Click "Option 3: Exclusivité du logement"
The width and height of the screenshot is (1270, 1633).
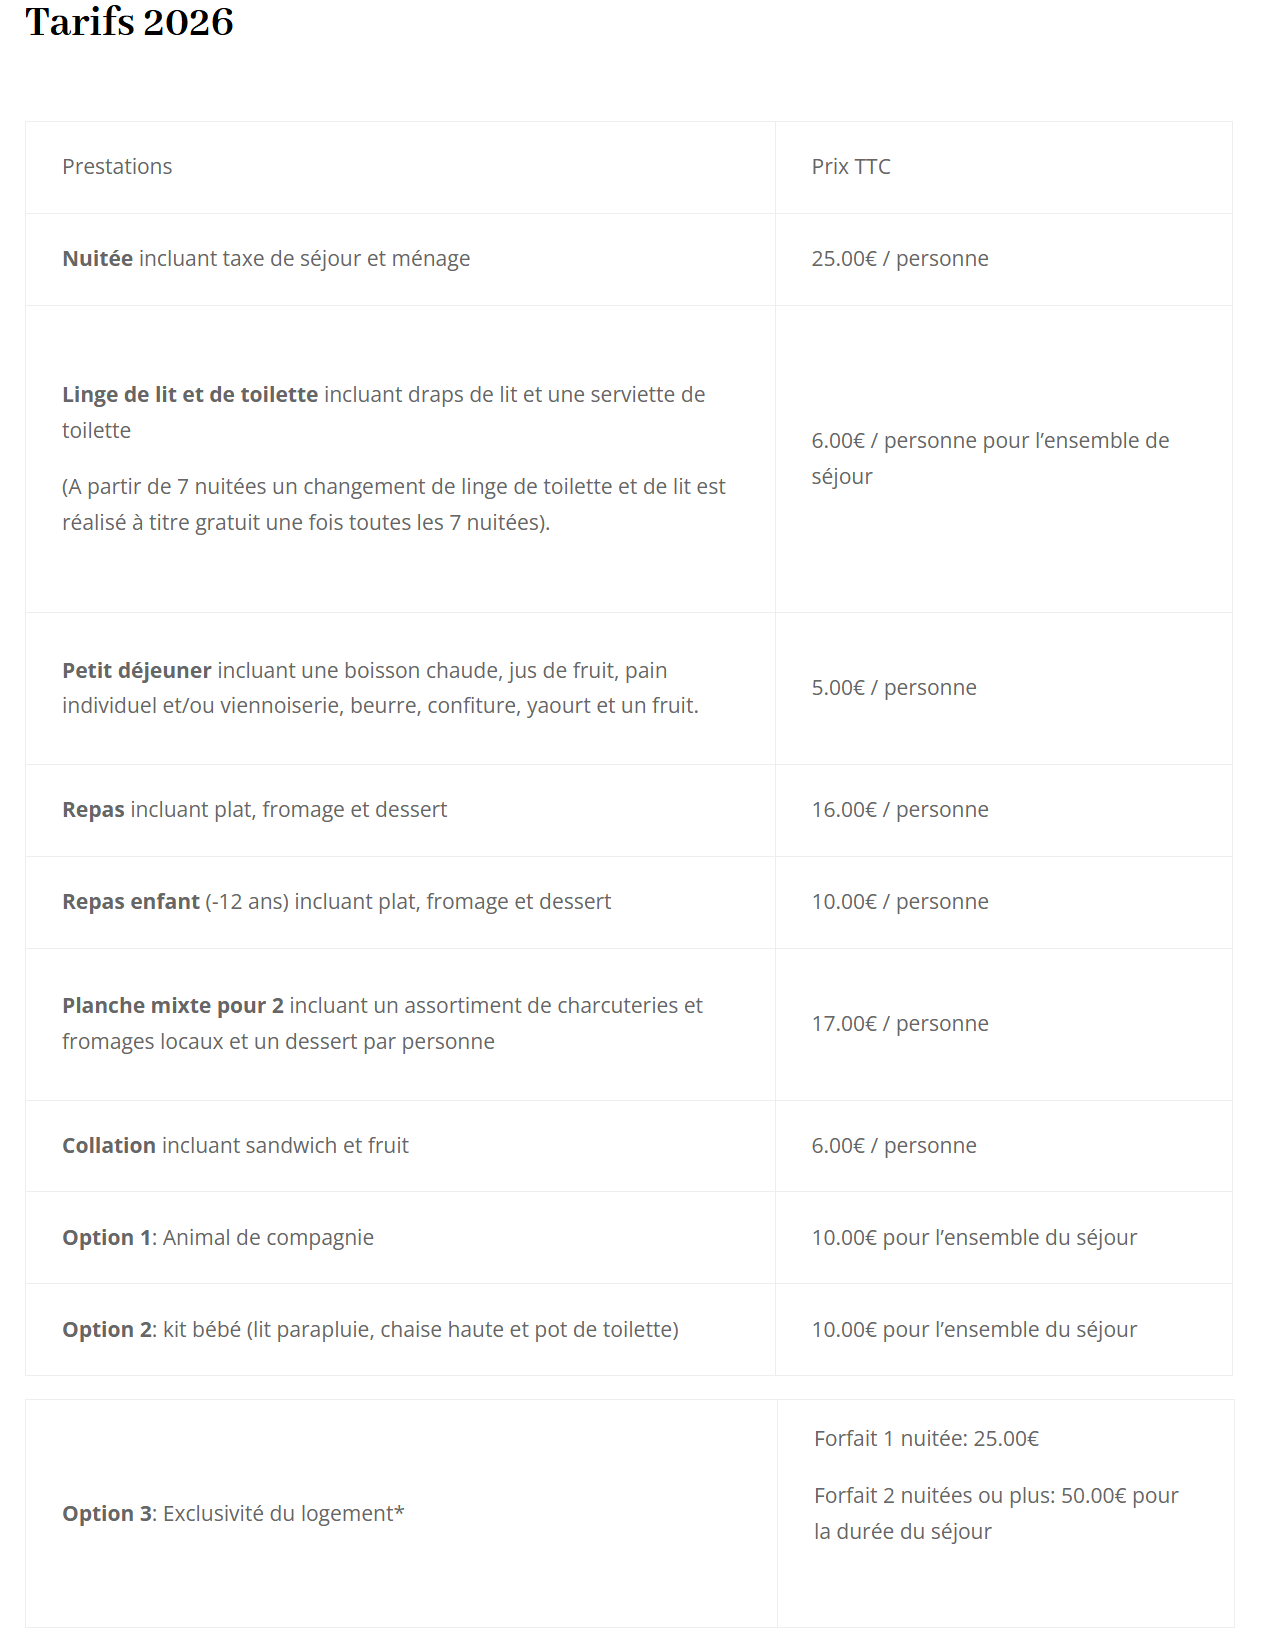pos(233,1514)
